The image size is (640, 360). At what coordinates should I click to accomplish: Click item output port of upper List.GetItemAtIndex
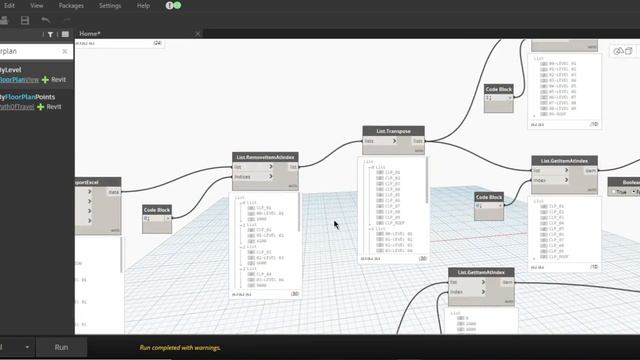point(590,171)
